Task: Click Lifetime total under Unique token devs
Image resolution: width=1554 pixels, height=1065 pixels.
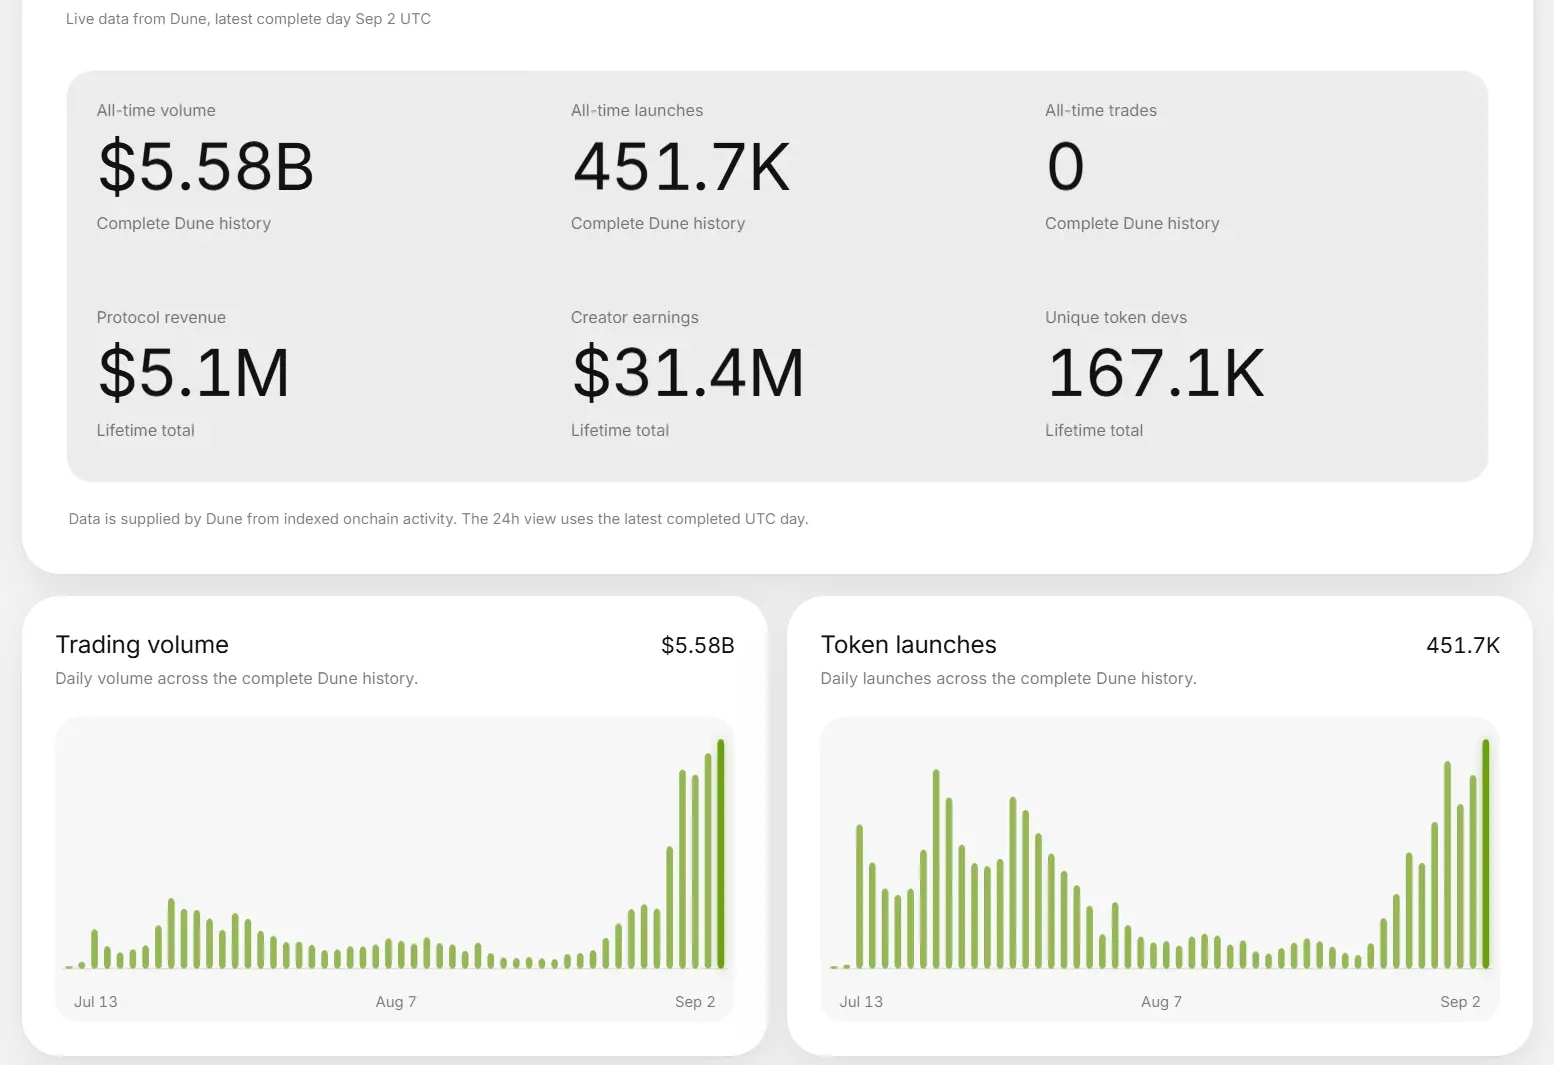Action: tap(1094, 431)
